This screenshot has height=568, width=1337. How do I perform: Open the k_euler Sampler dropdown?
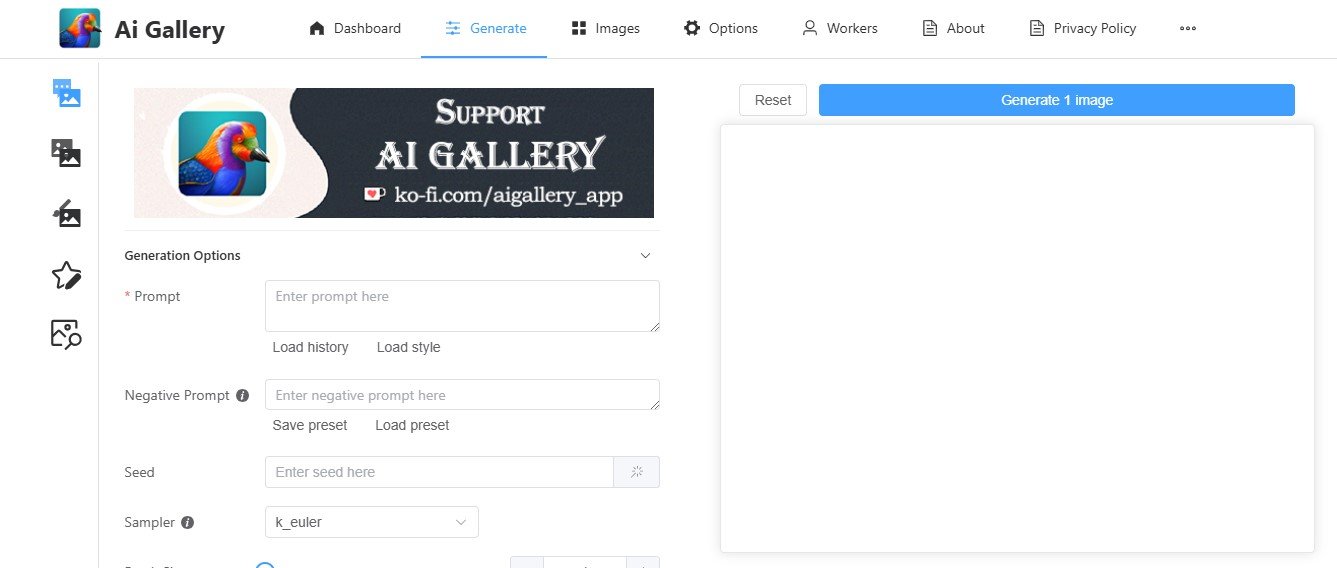[x=371, y=522]
